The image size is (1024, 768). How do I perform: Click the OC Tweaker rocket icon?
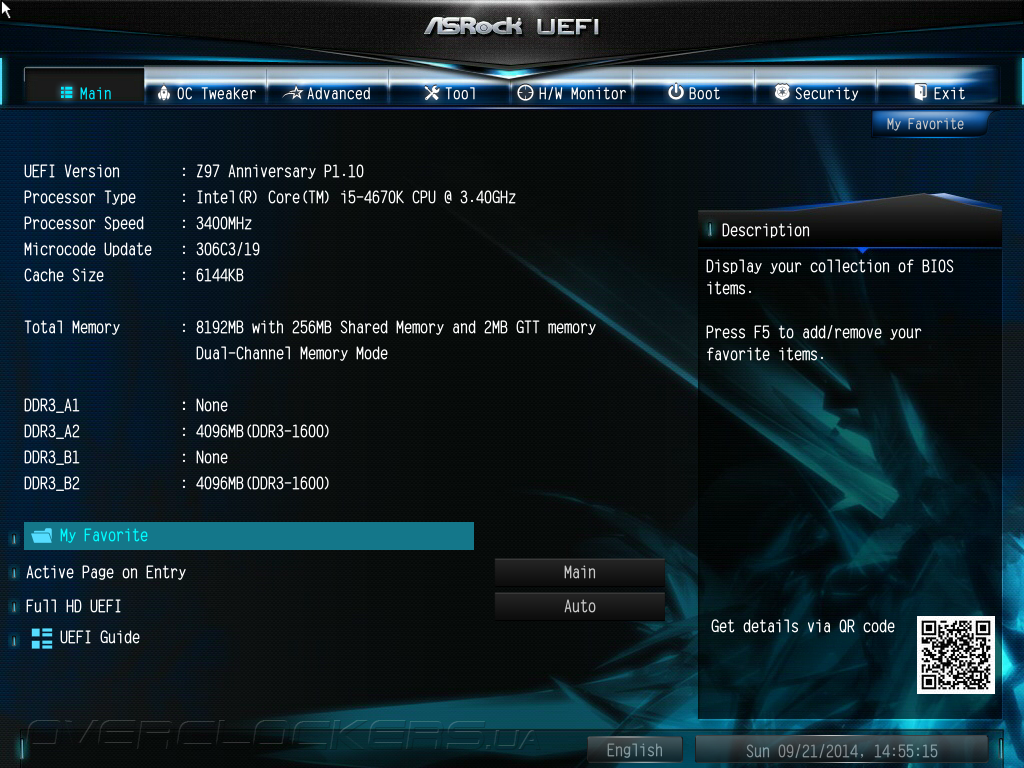pyautogui.click(x=164, y=93)
